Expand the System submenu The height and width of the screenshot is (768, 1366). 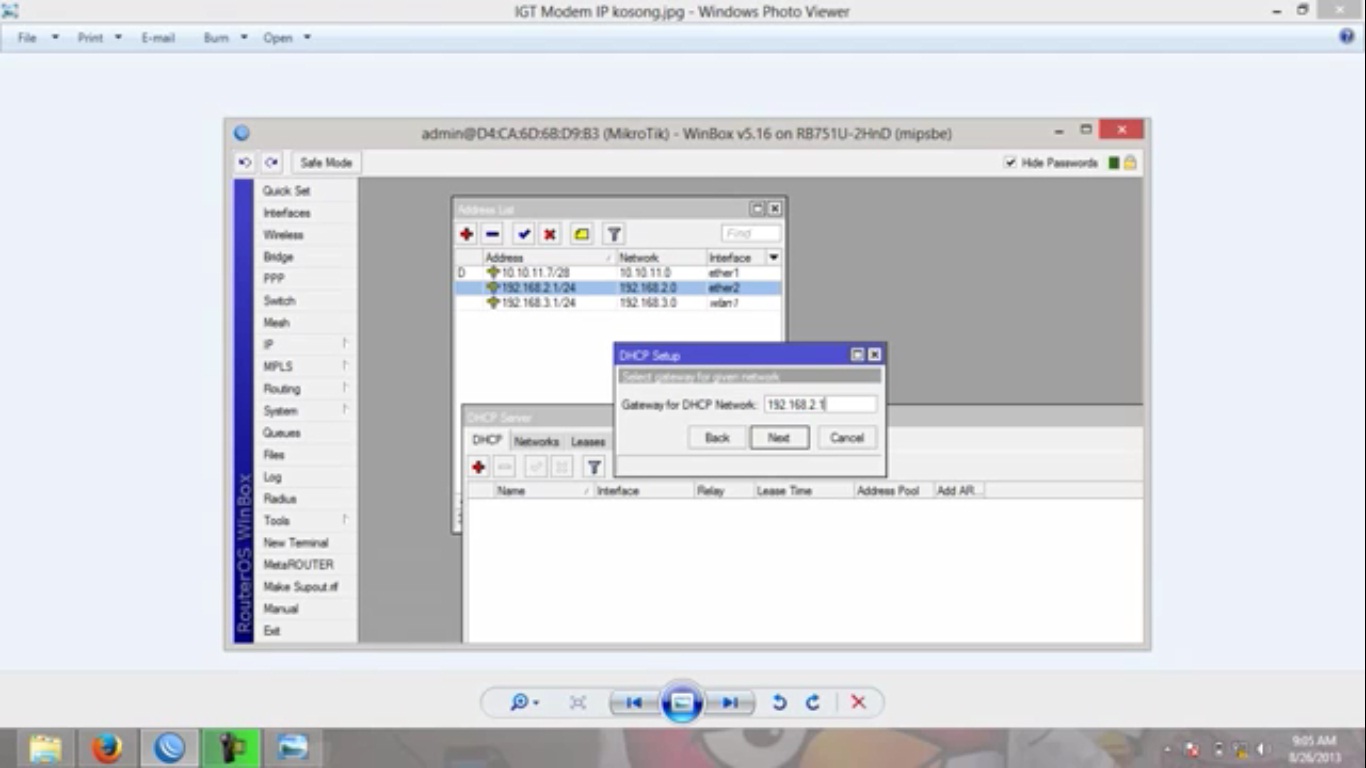(x=306, y=410)
